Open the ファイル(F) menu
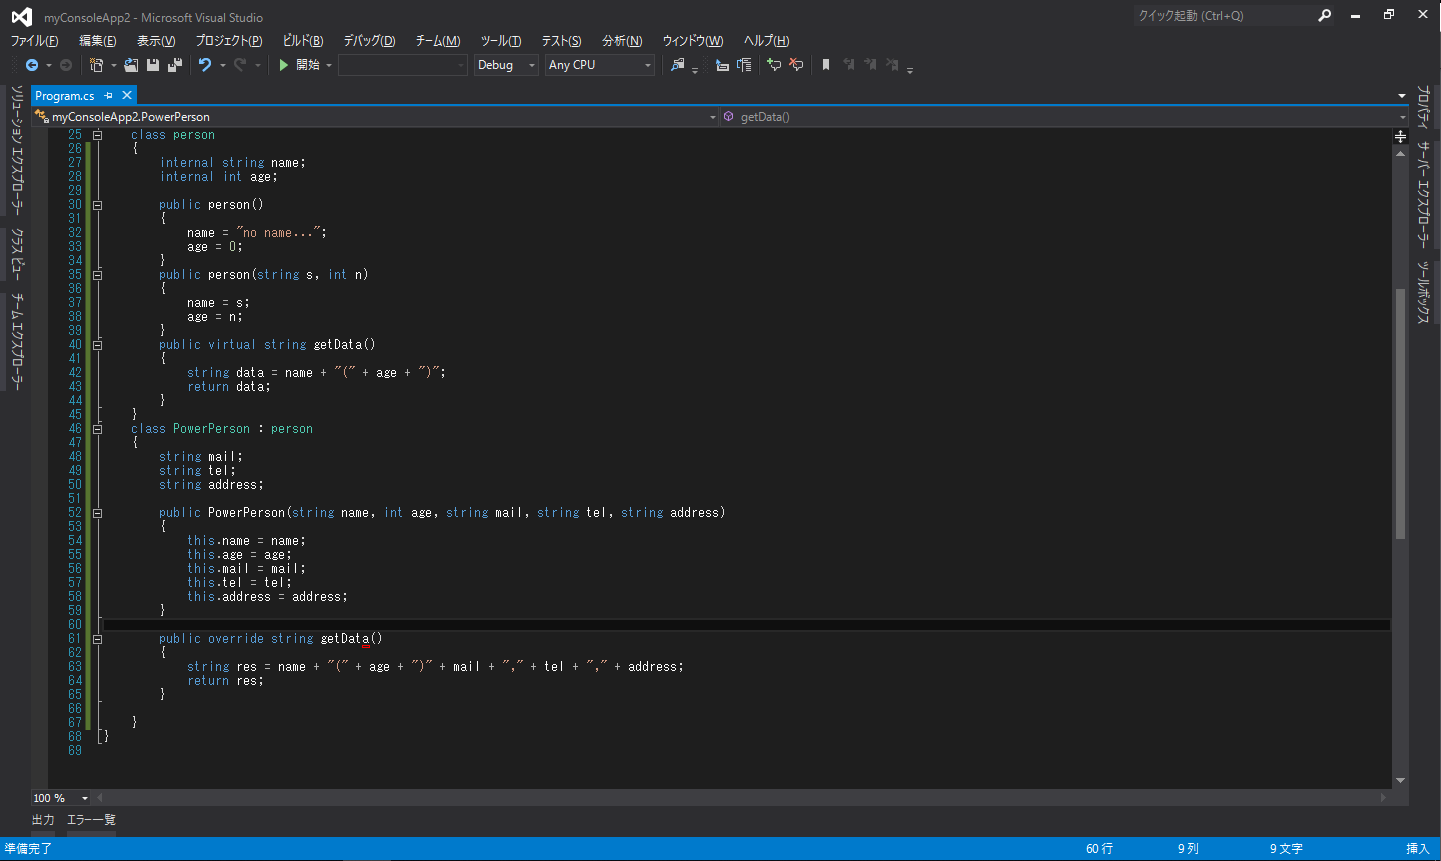Image resolution: width=1441 pixels, height=861 pixels. click(x=34, y=41)
